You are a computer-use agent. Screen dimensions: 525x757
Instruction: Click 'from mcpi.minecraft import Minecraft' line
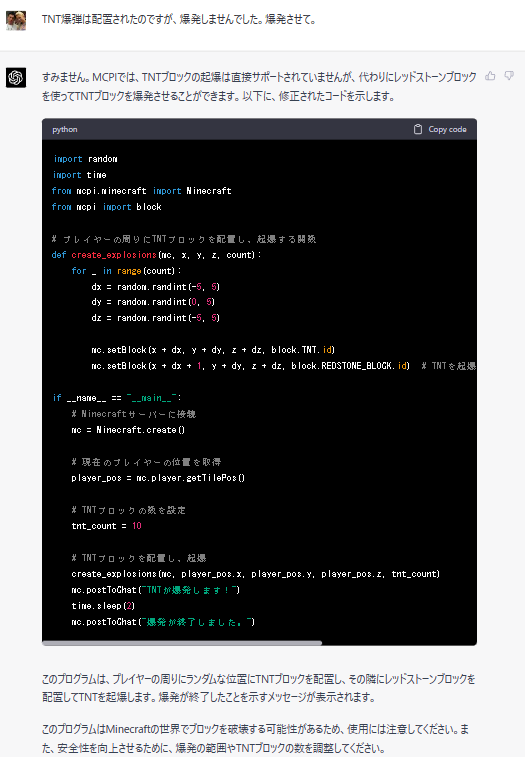(x=142, y=191)
